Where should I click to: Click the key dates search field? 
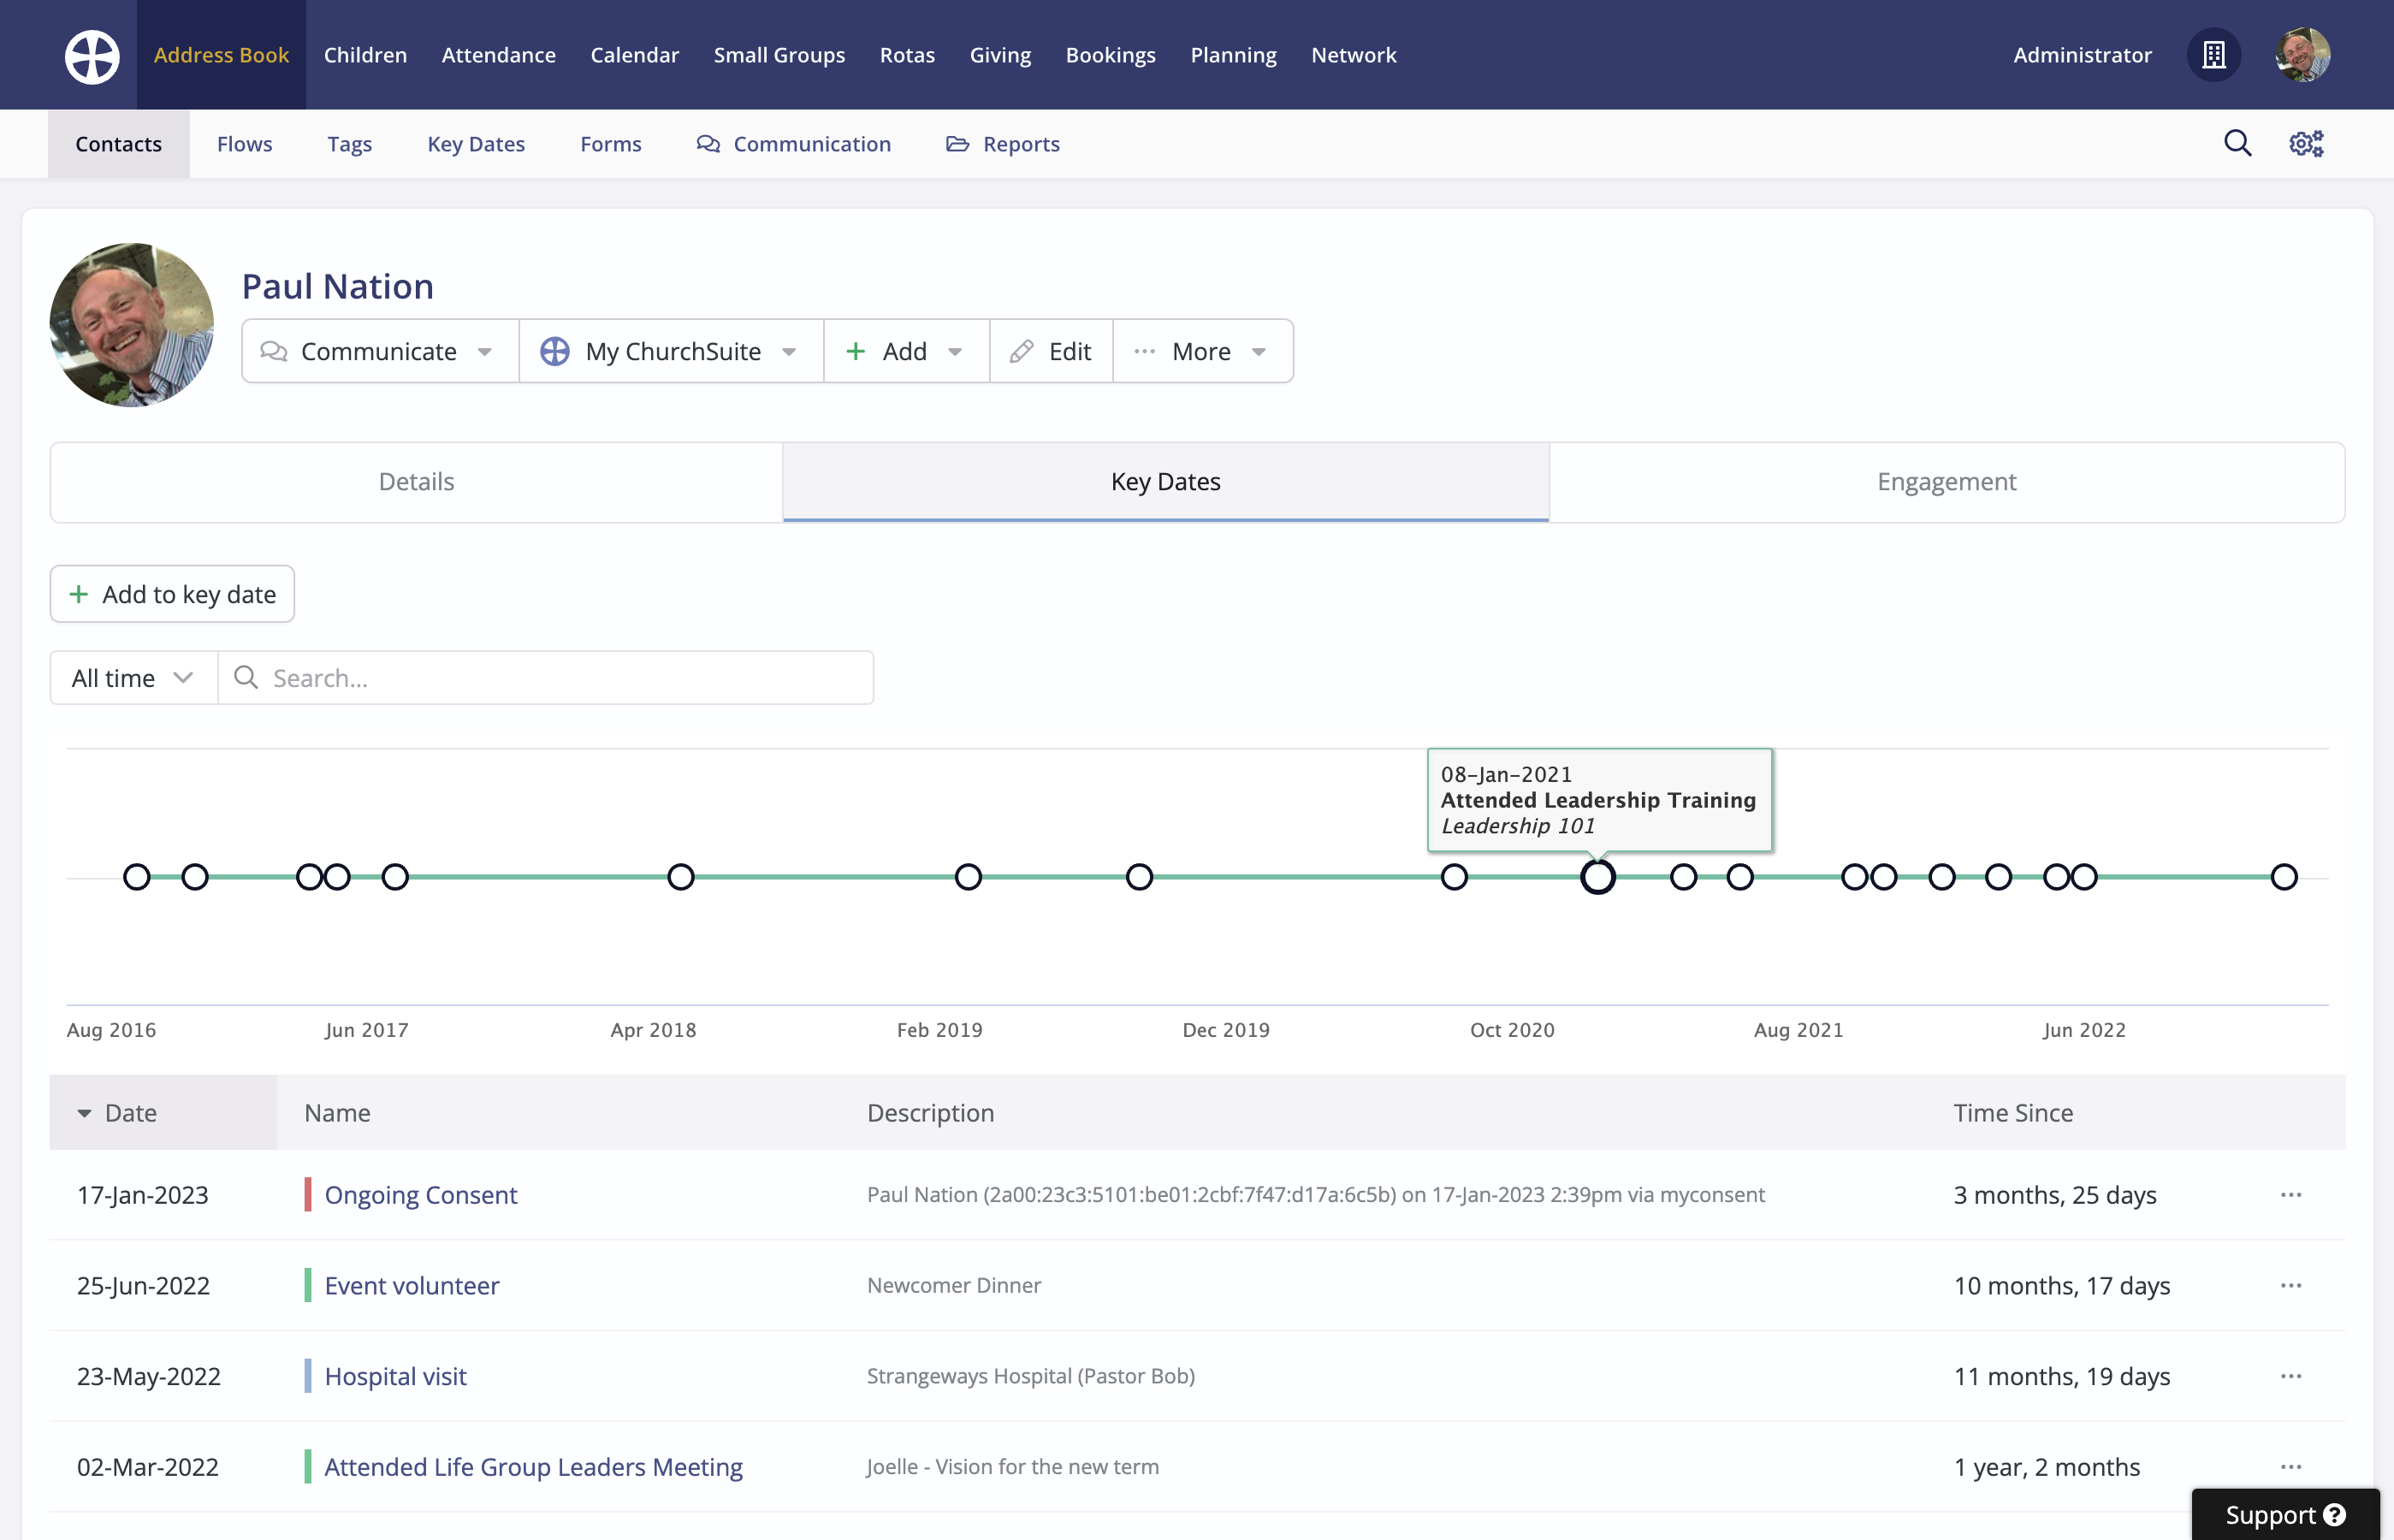coord(560,678)
